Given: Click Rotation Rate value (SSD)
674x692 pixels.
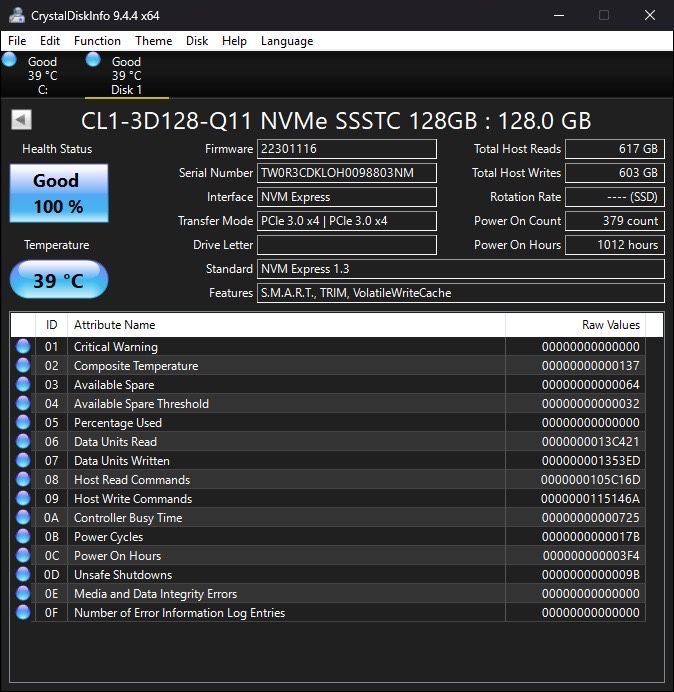Looking at the screenshot, I should point(615,197).
